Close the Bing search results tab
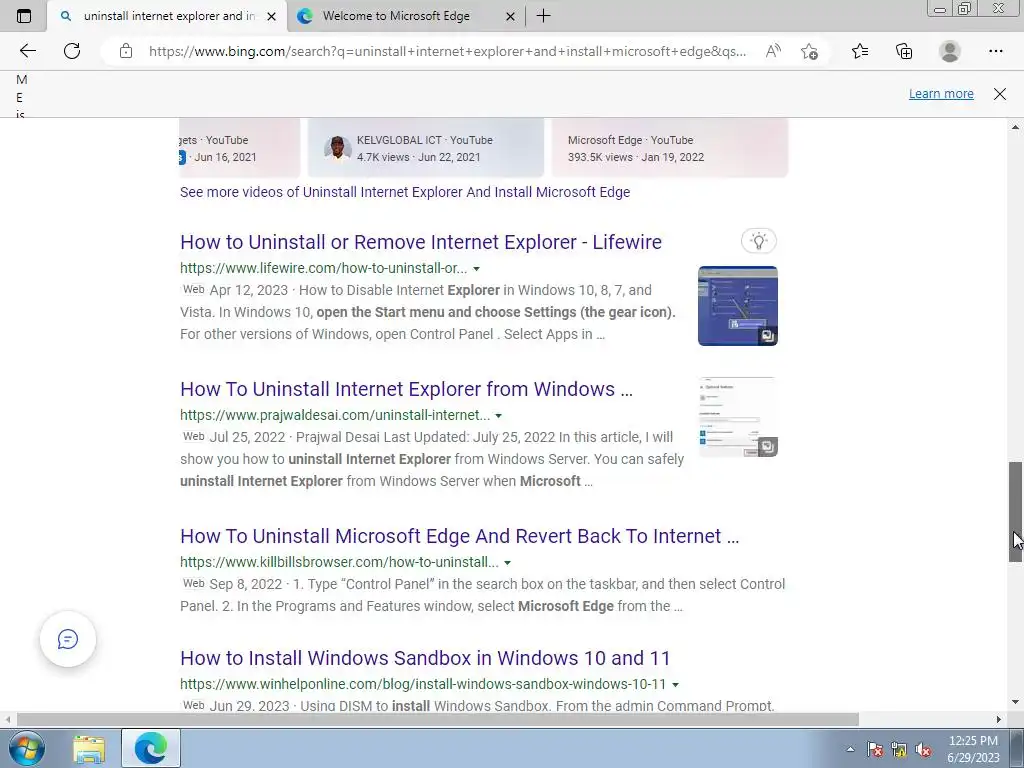This screenshot has height=768, width=1024. [272, 16]
